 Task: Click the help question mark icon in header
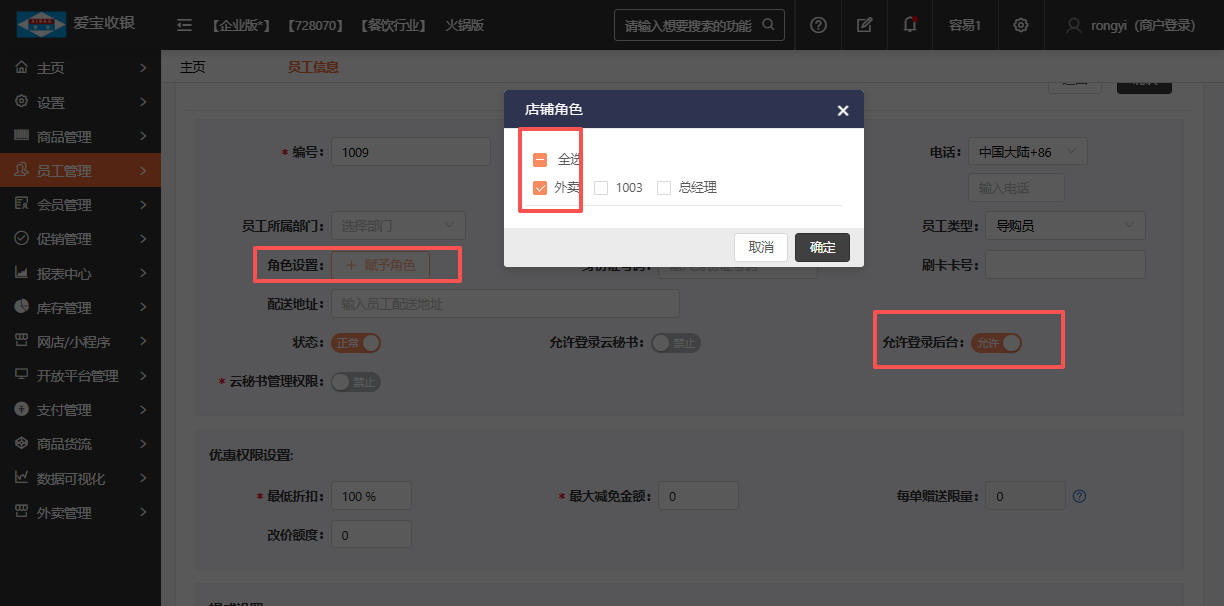point(818,25)
